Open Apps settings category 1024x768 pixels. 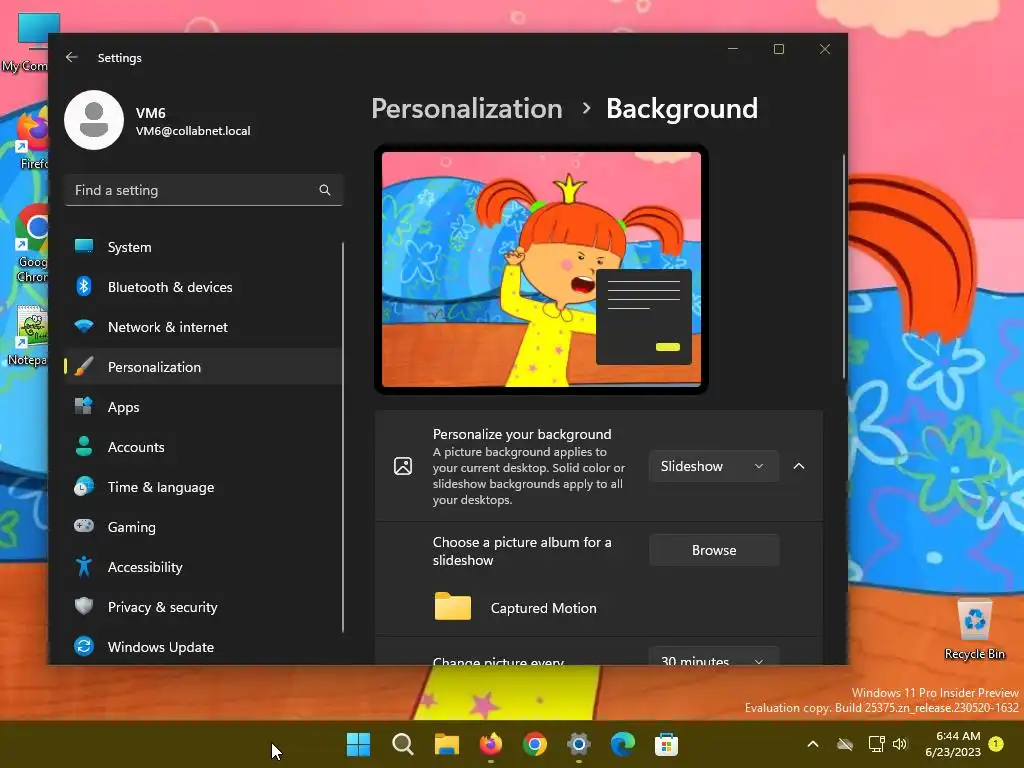(203, 406)
